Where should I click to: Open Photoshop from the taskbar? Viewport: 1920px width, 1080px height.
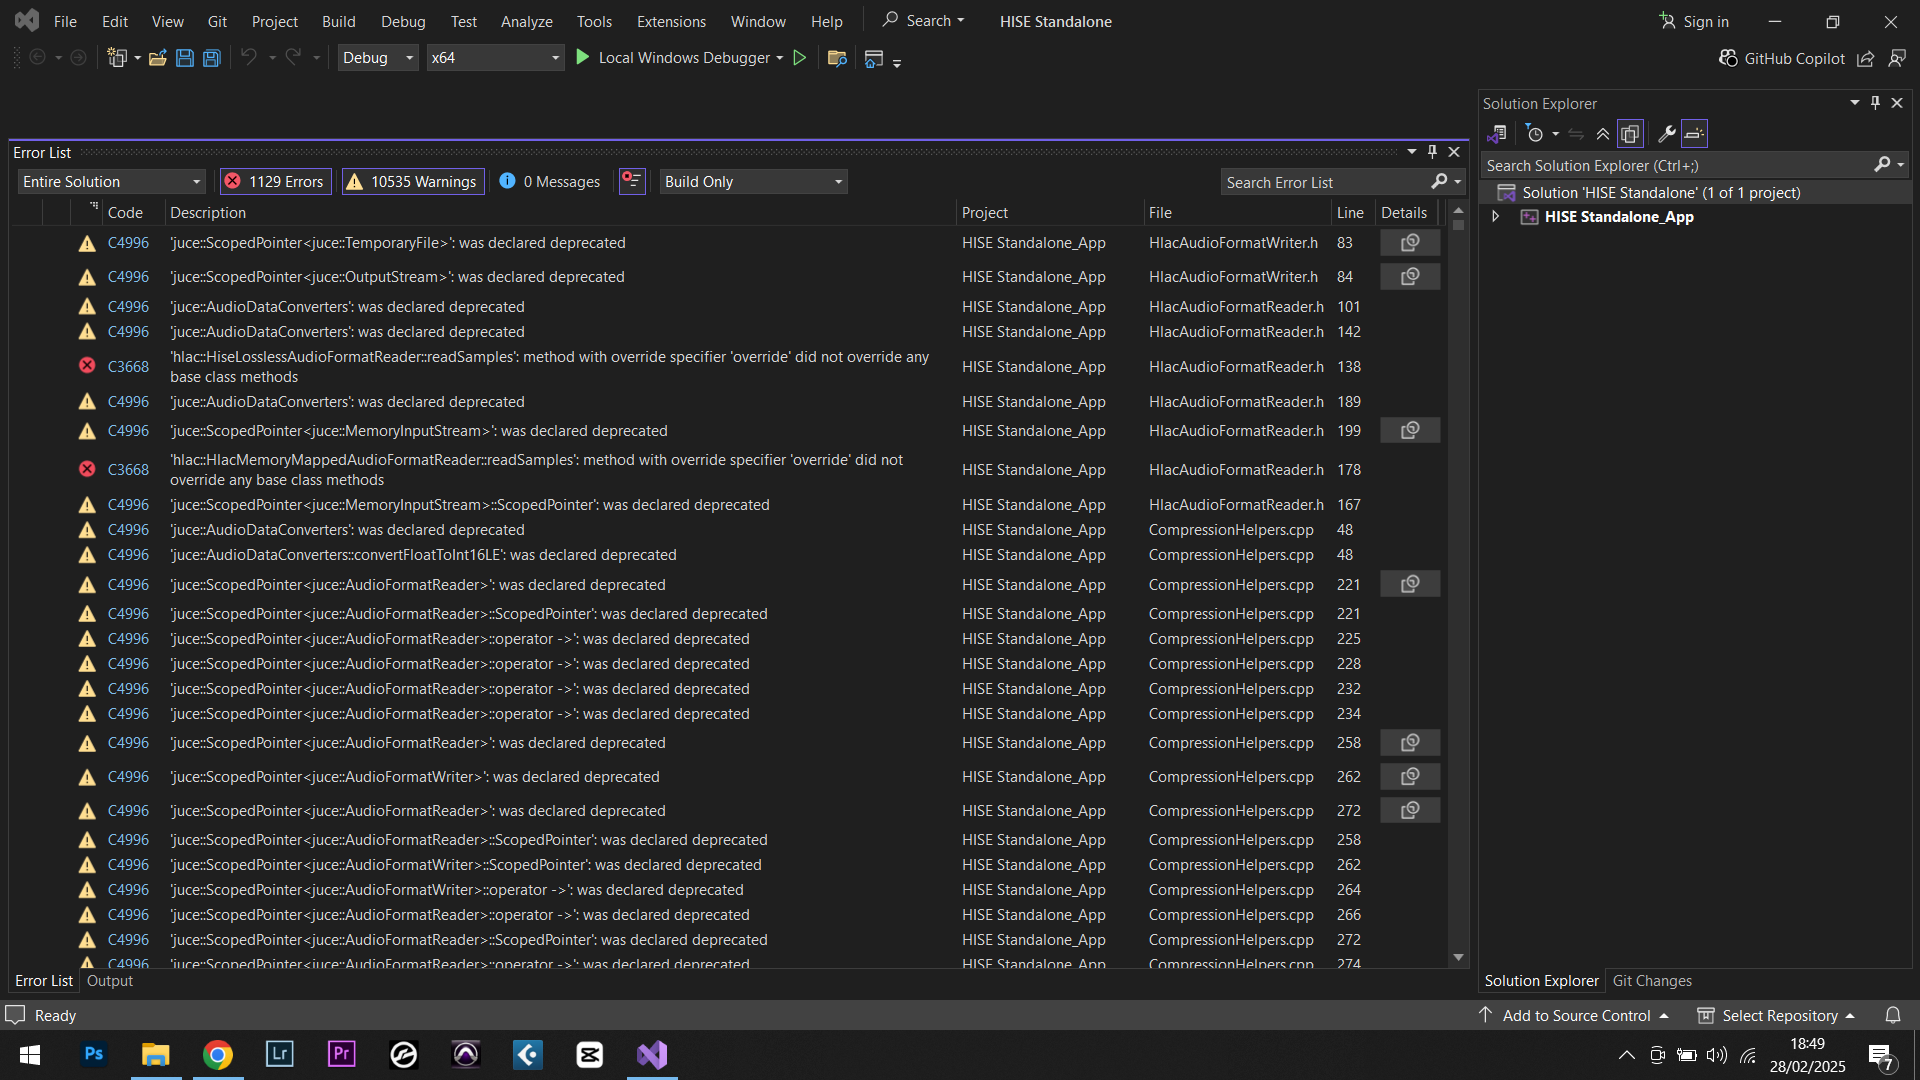[x=94, y=1054]
